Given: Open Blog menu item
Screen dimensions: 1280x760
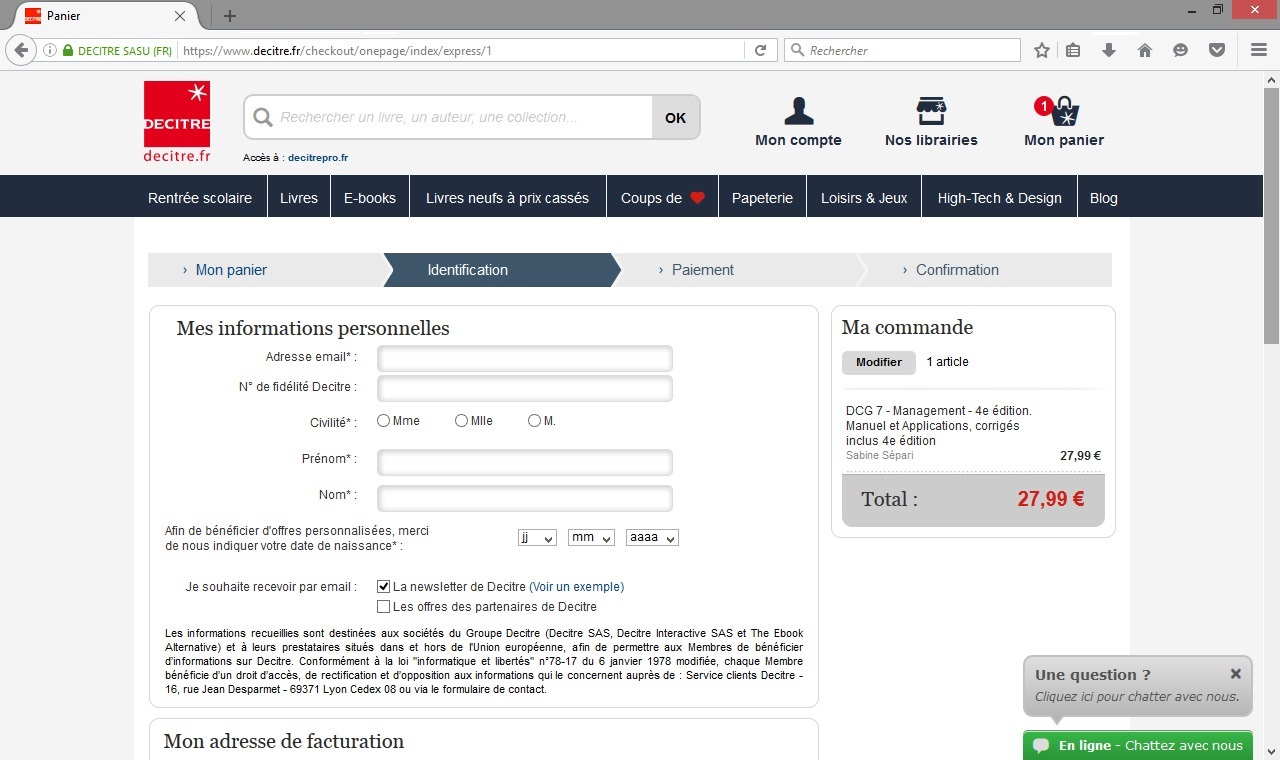Looking at the screenshot, I should coord(1103,198).
